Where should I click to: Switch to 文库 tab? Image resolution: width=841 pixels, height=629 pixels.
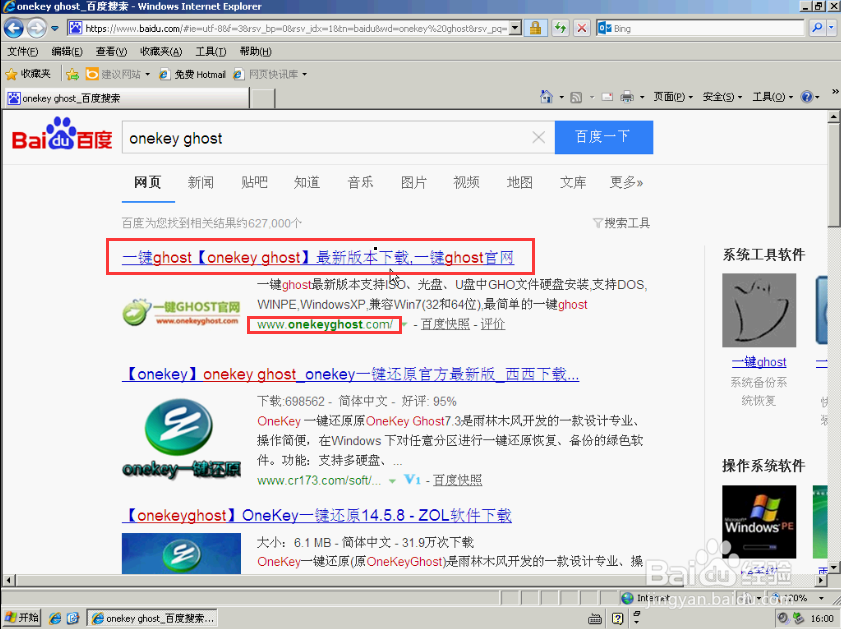573,182
